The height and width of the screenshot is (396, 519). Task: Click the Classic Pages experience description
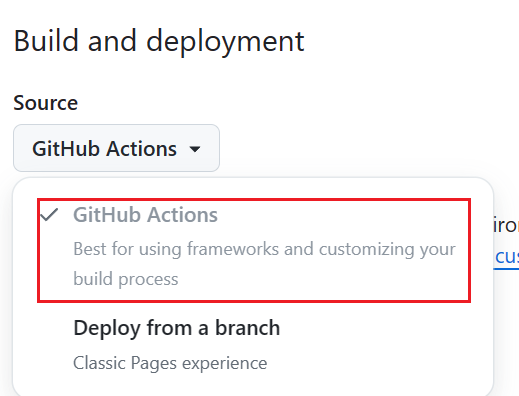(x=170, y=363)
